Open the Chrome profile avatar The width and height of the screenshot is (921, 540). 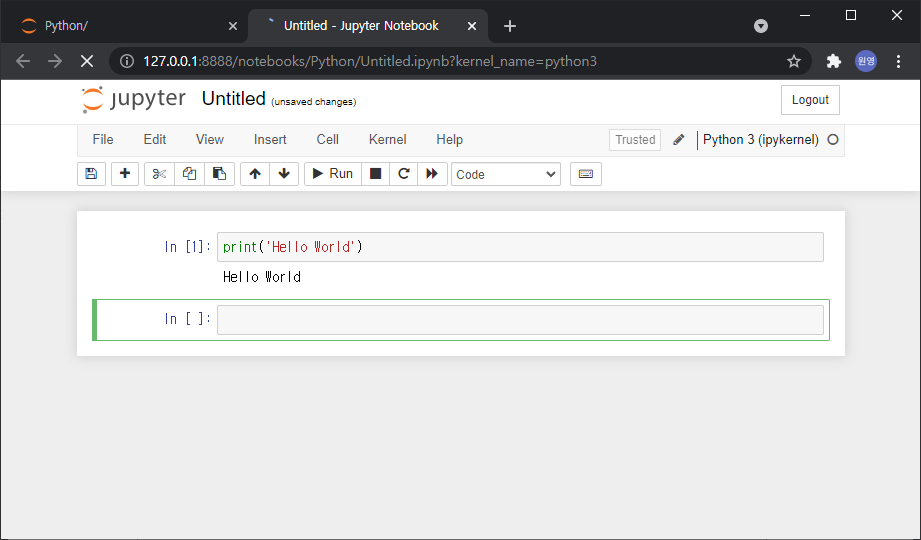tap(866, 61)
